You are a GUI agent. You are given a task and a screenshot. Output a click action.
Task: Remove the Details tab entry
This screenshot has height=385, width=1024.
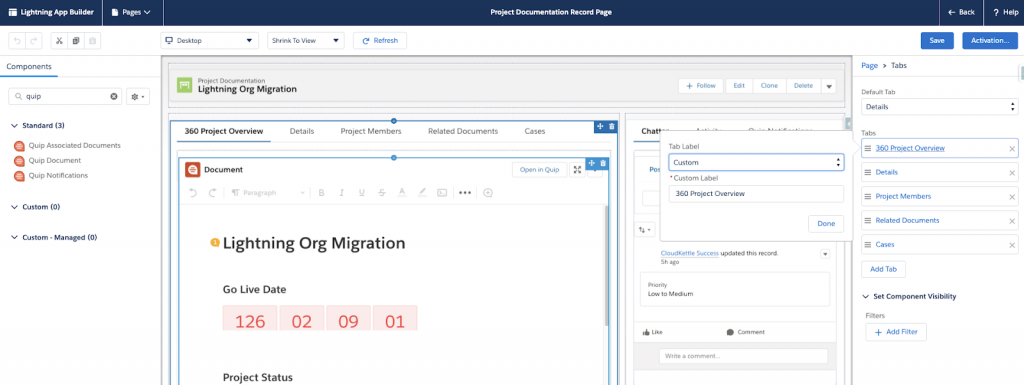click(1012, 173)
